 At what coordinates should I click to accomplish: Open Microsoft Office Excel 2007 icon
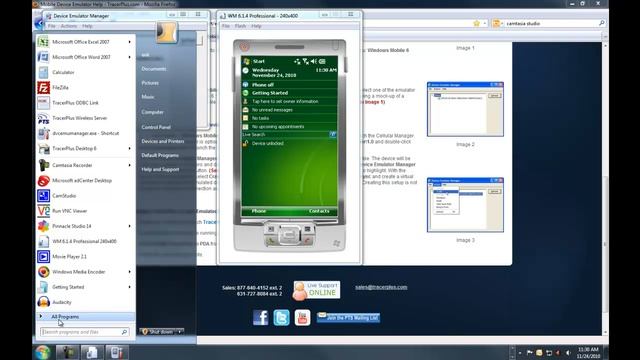pos(43,42)
